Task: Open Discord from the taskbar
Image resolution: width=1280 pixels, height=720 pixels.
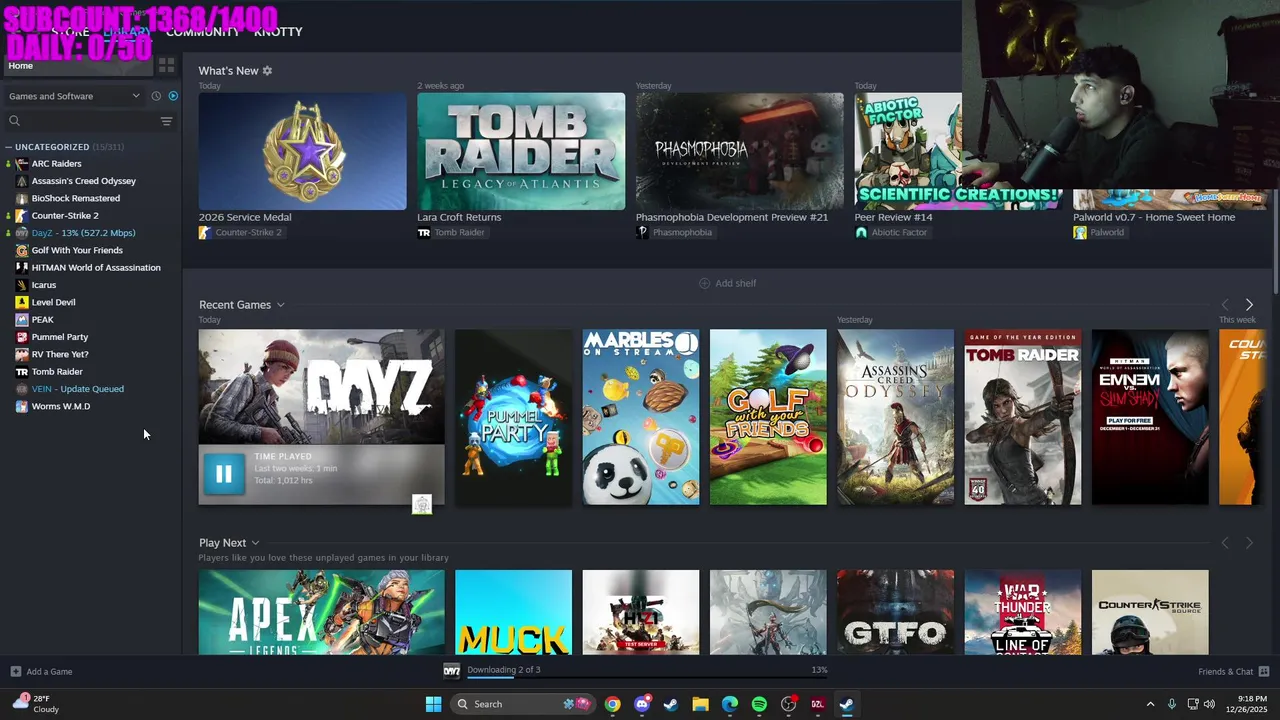Action: [x=642, y=704]
